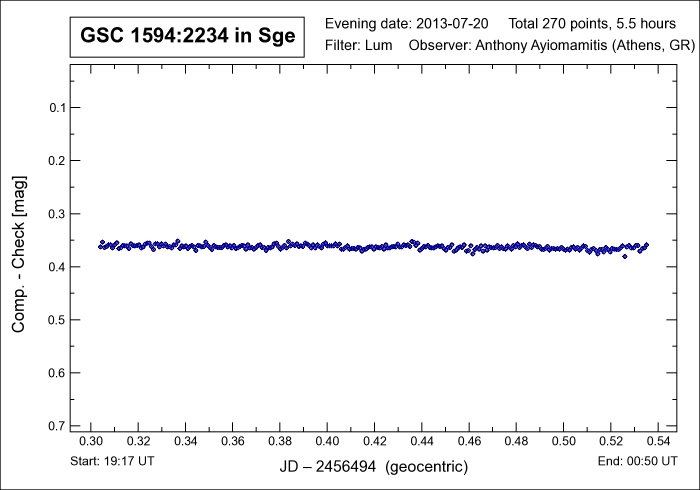Click the 0.30 tick on the time axis
Screen dimensions: 700x490
click(x=91, y=440)
